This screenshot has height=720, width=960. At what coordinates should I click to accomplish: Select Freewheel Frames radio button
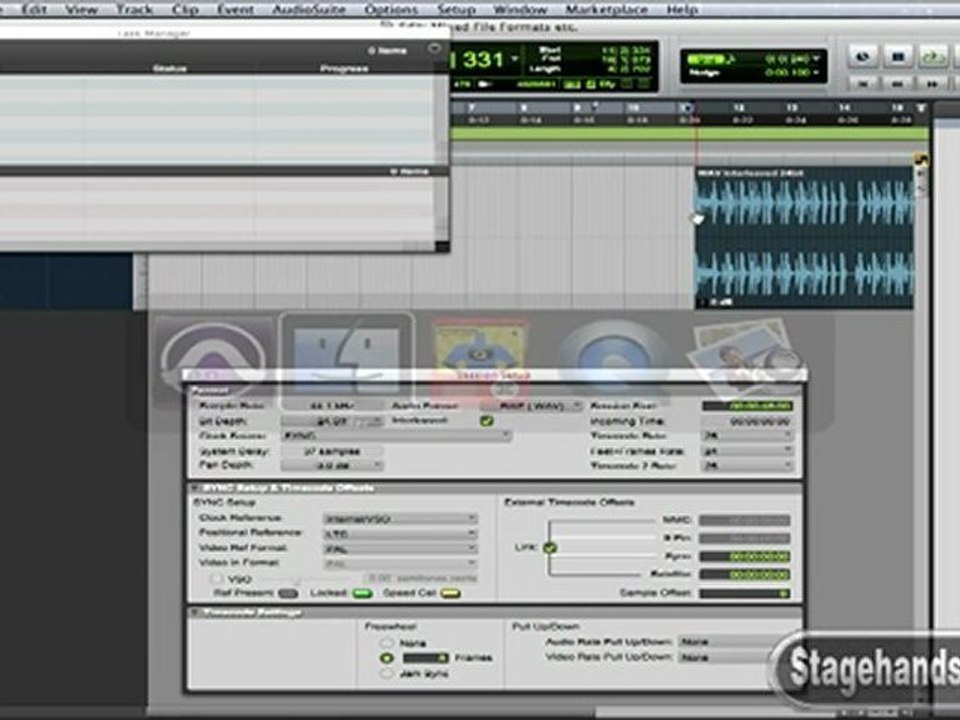coord(386,658)
